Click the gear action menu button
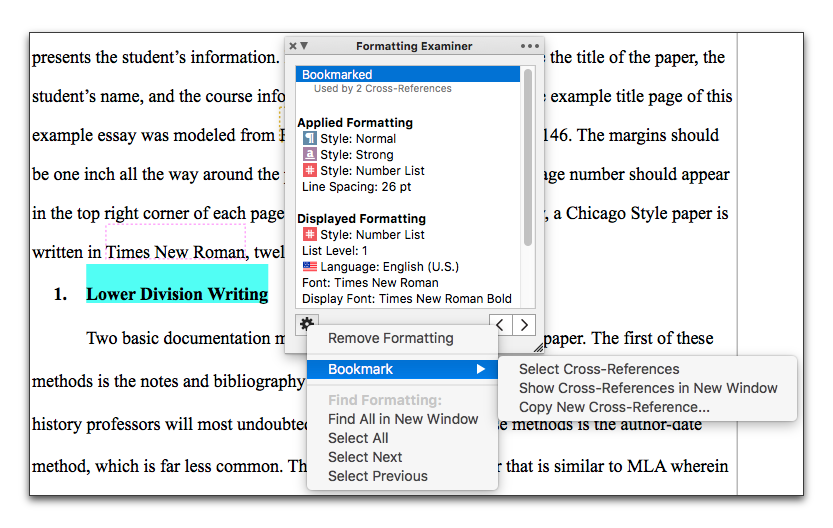The image size is (833, 528). 307,323
